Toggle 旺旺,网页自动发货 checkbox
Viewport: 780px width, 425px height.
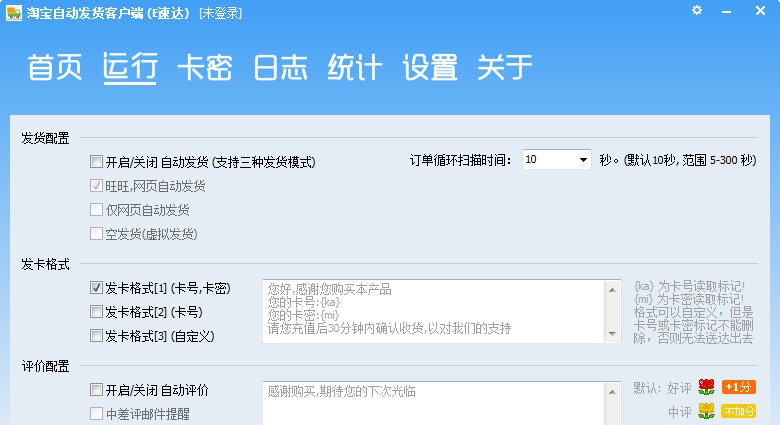[96, 186]
